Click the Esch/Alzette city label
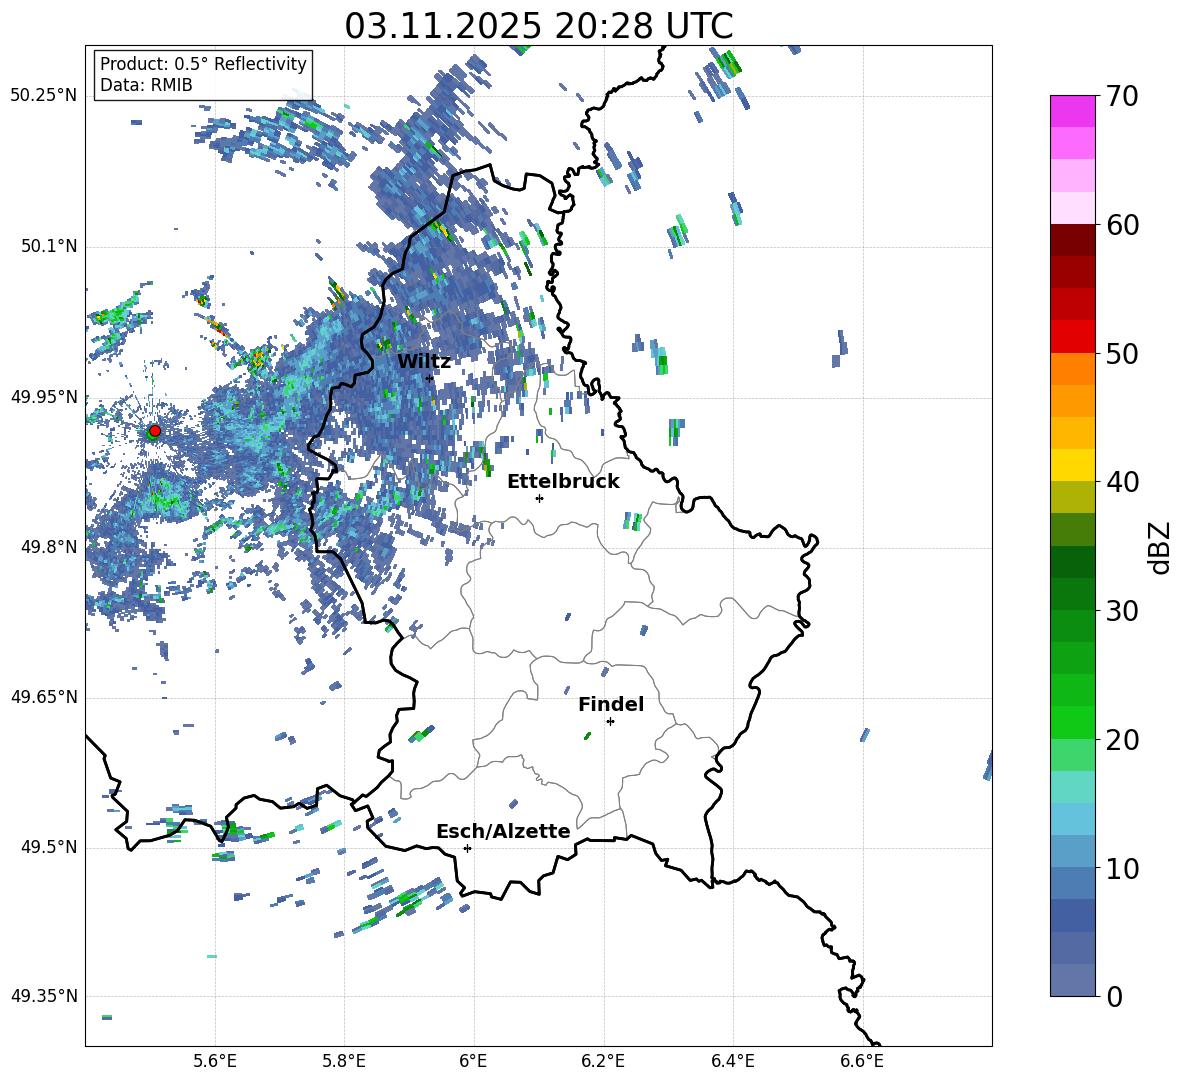 coord(503,831)
